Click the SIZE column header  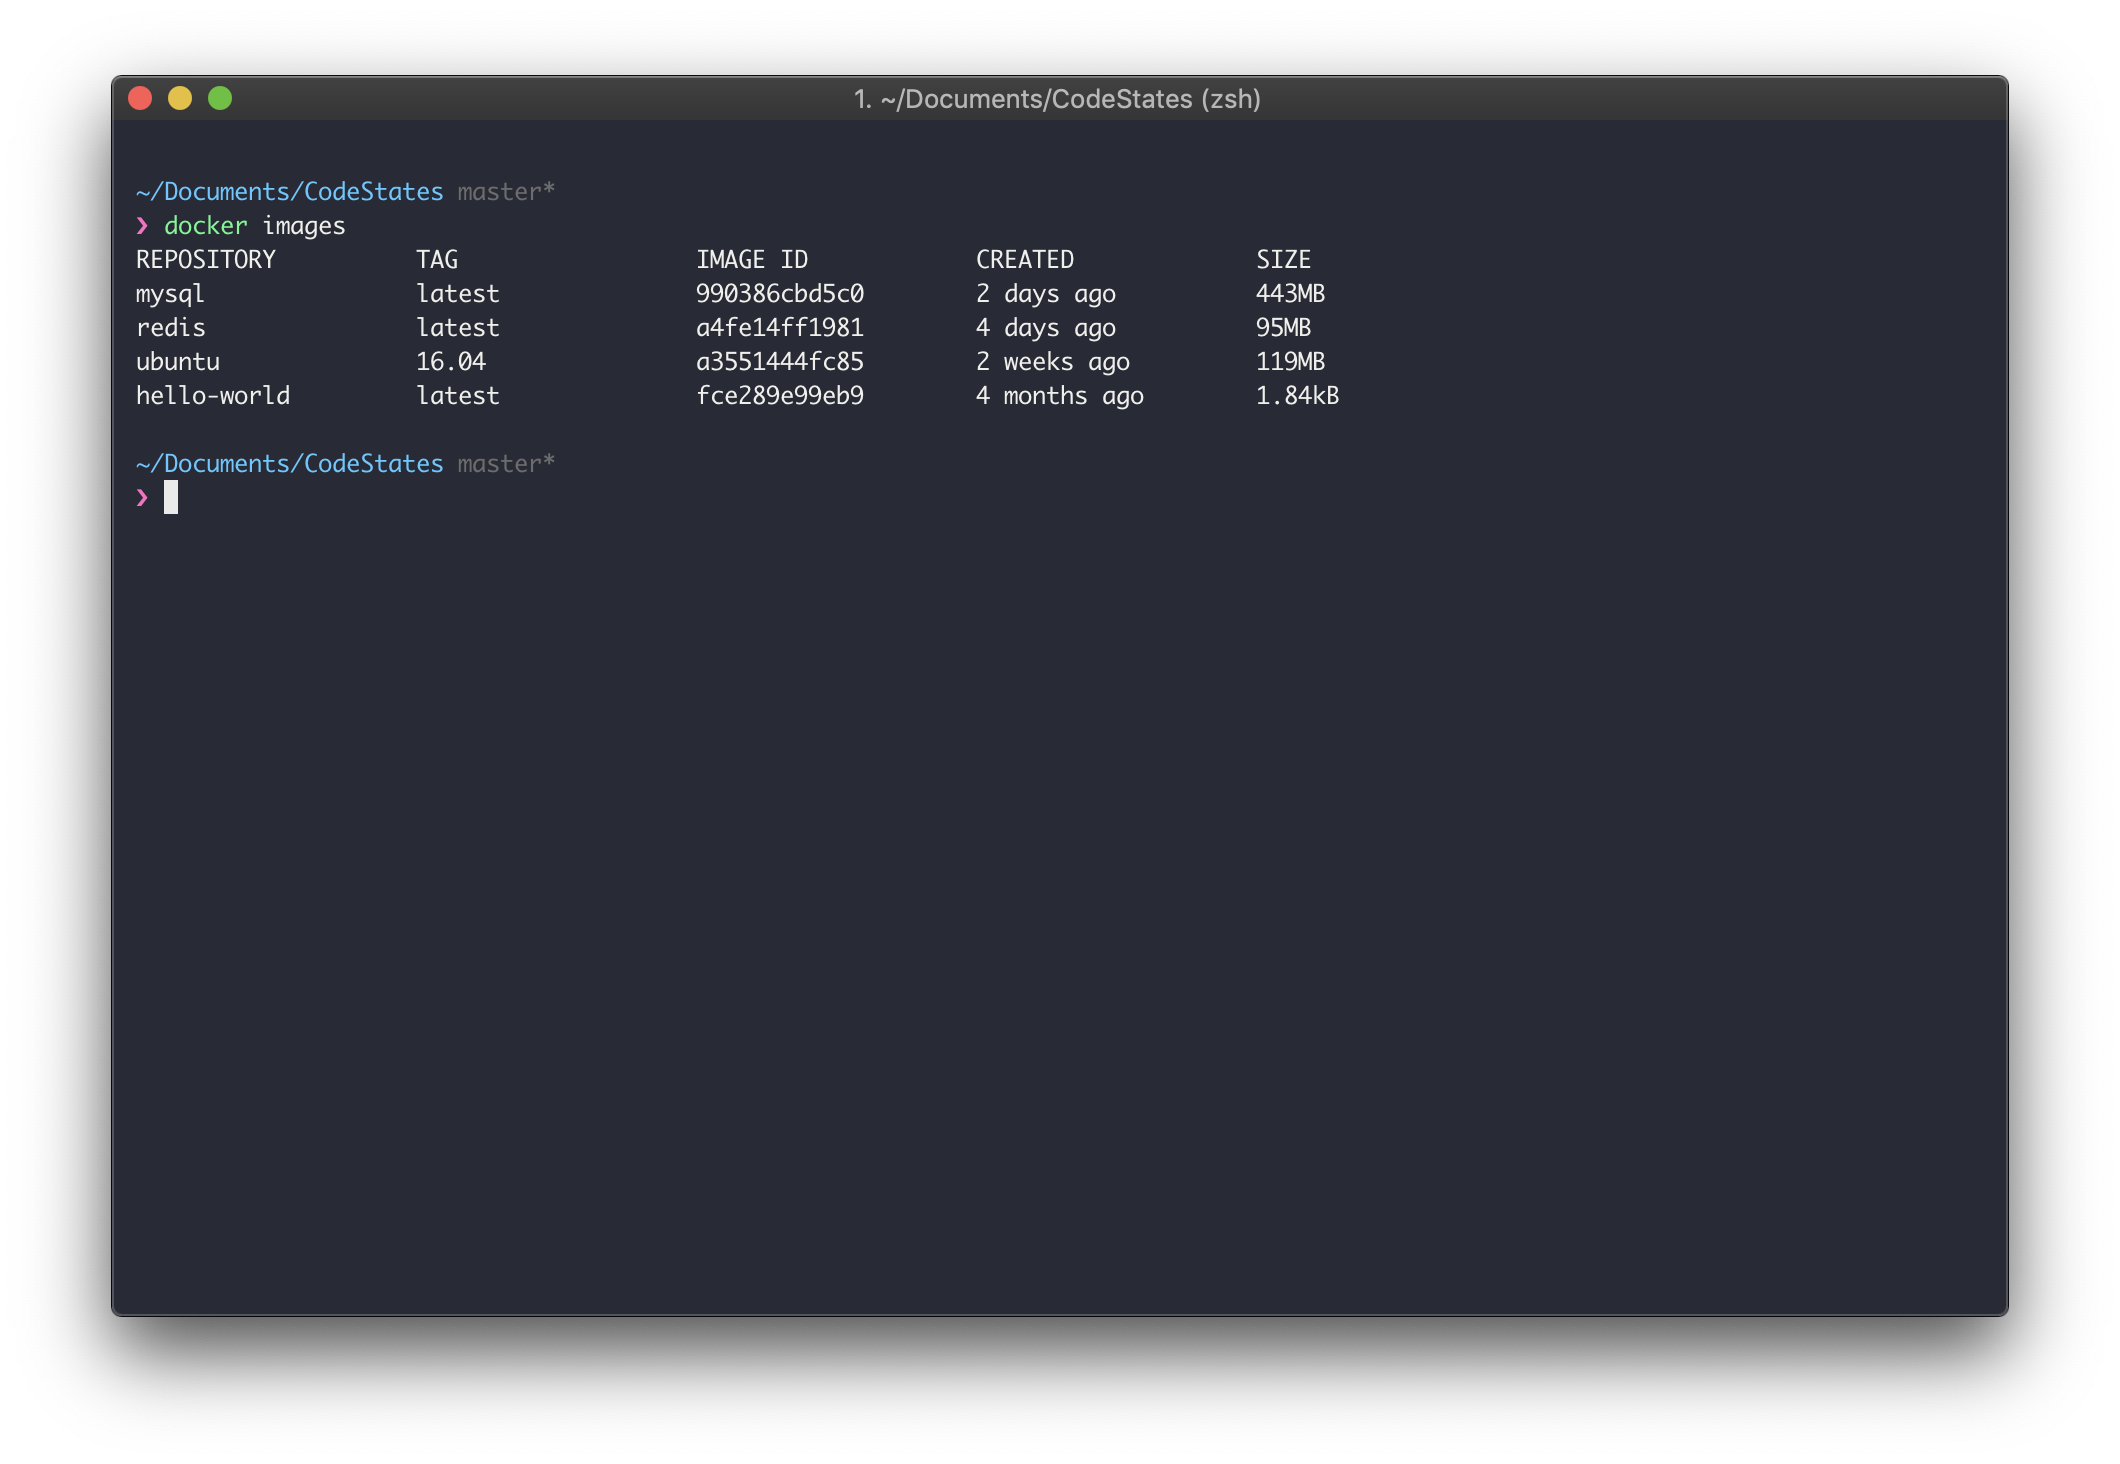(x=1283, y=260)
